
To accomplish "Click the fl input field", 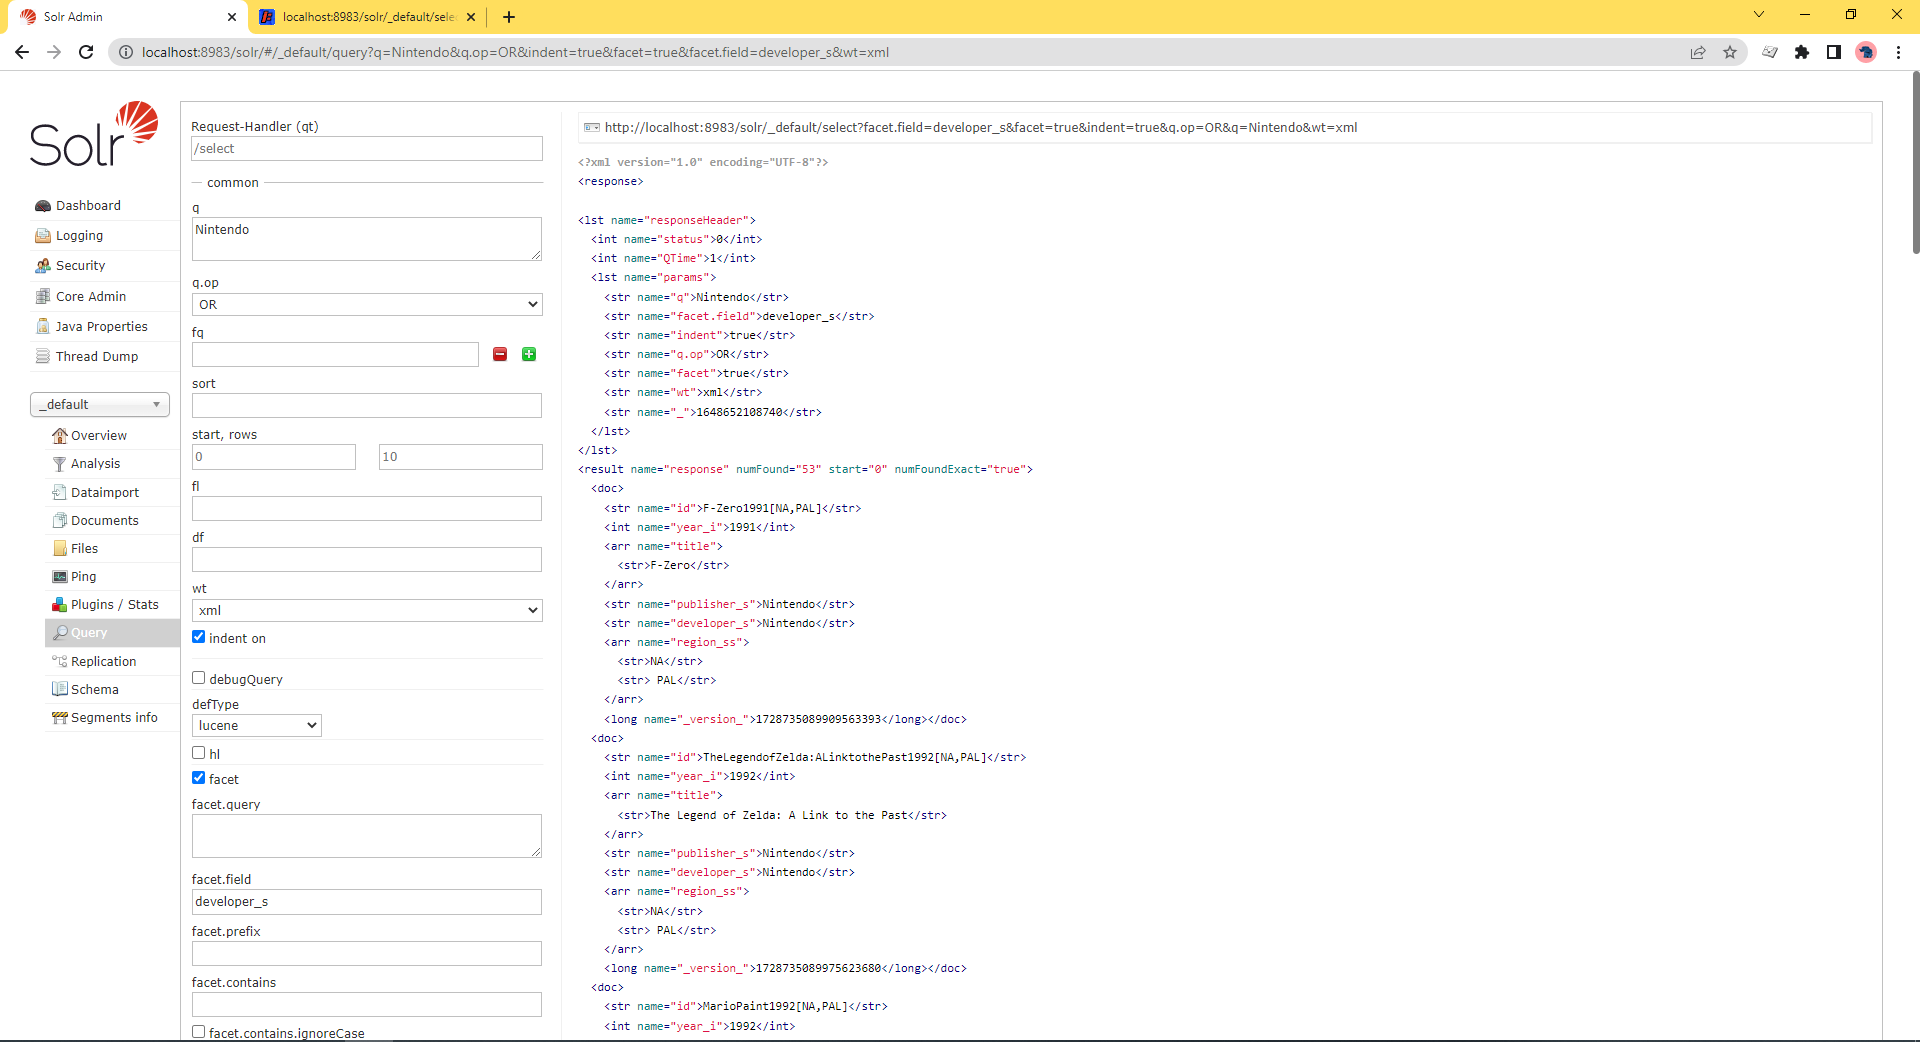I will click(x=367, y=509).
